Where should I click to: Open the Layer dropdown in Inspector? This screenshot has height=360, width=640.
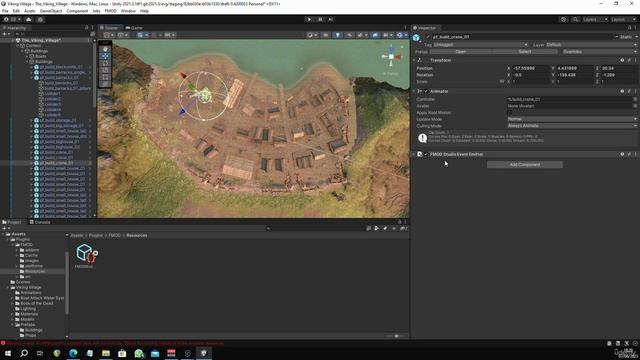click(591, 44)
